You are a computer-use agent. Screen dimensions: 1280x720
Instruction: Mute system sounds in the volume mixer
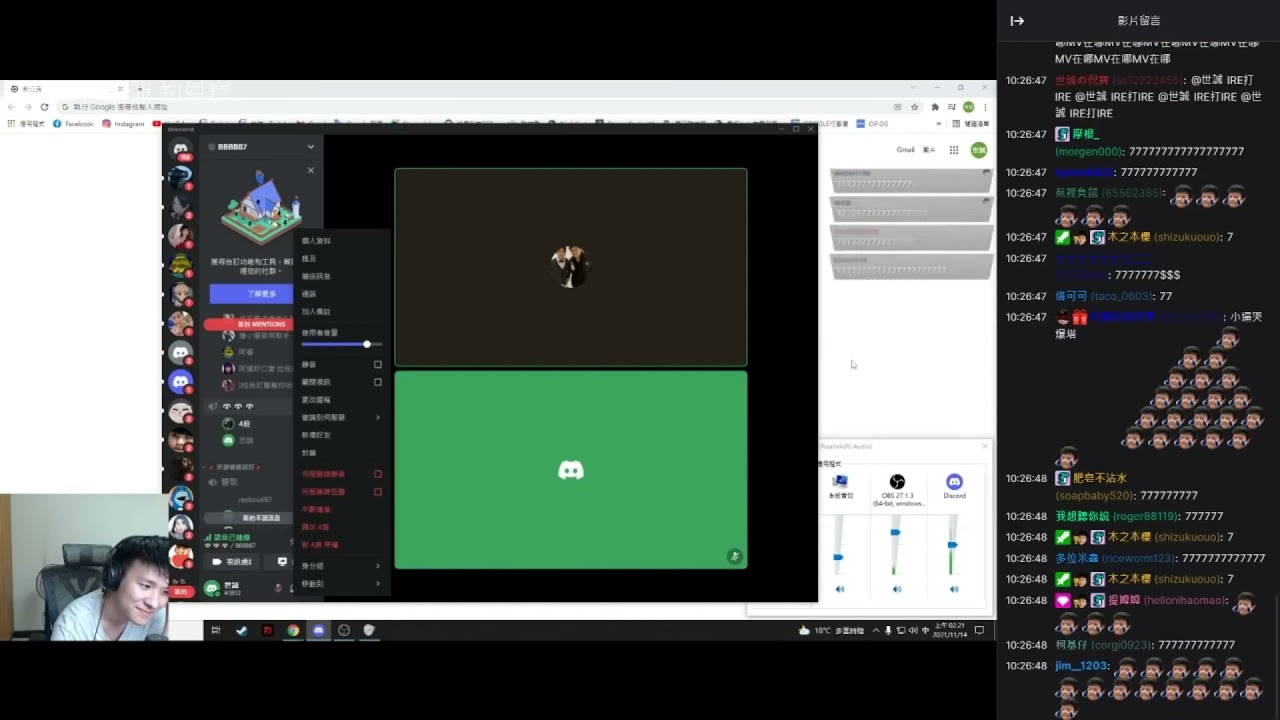[x=839, y=589]
